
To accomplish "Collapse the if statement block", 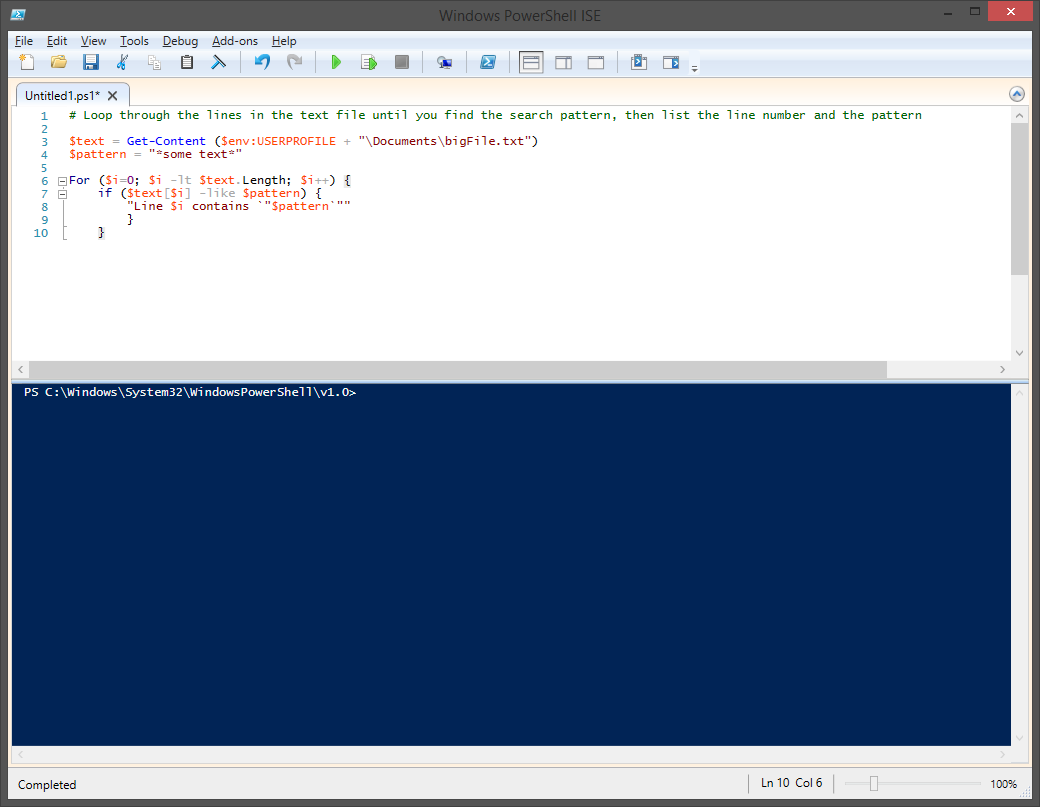I will point(62,193).
